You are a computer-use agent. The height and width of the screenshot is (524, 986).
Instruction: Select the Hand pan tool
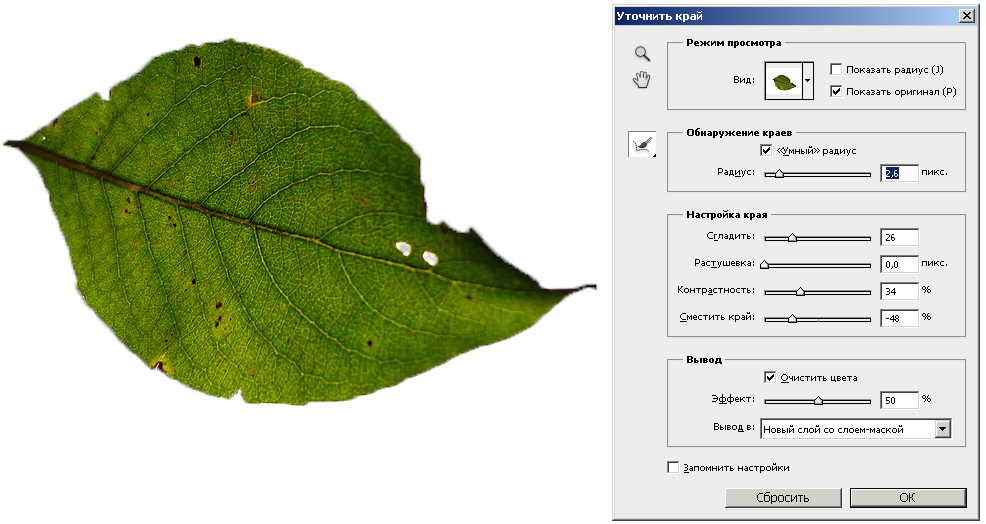(642, 80)
